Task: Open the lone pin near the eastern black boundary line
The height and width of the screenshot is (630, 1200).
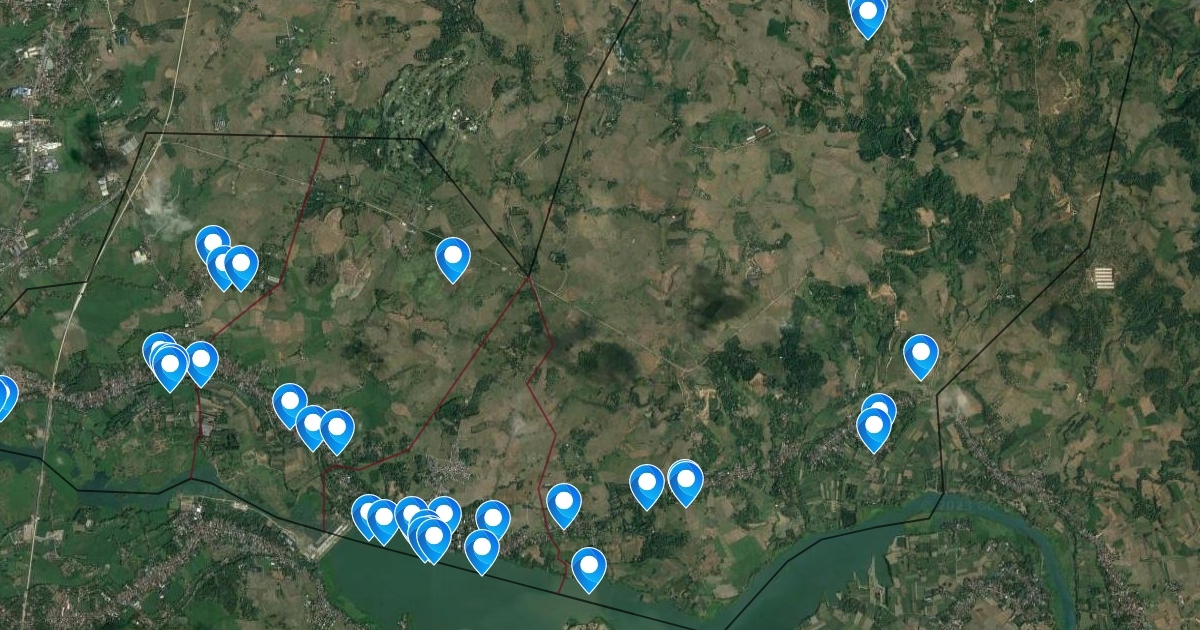Action: (x=921, y=356)
